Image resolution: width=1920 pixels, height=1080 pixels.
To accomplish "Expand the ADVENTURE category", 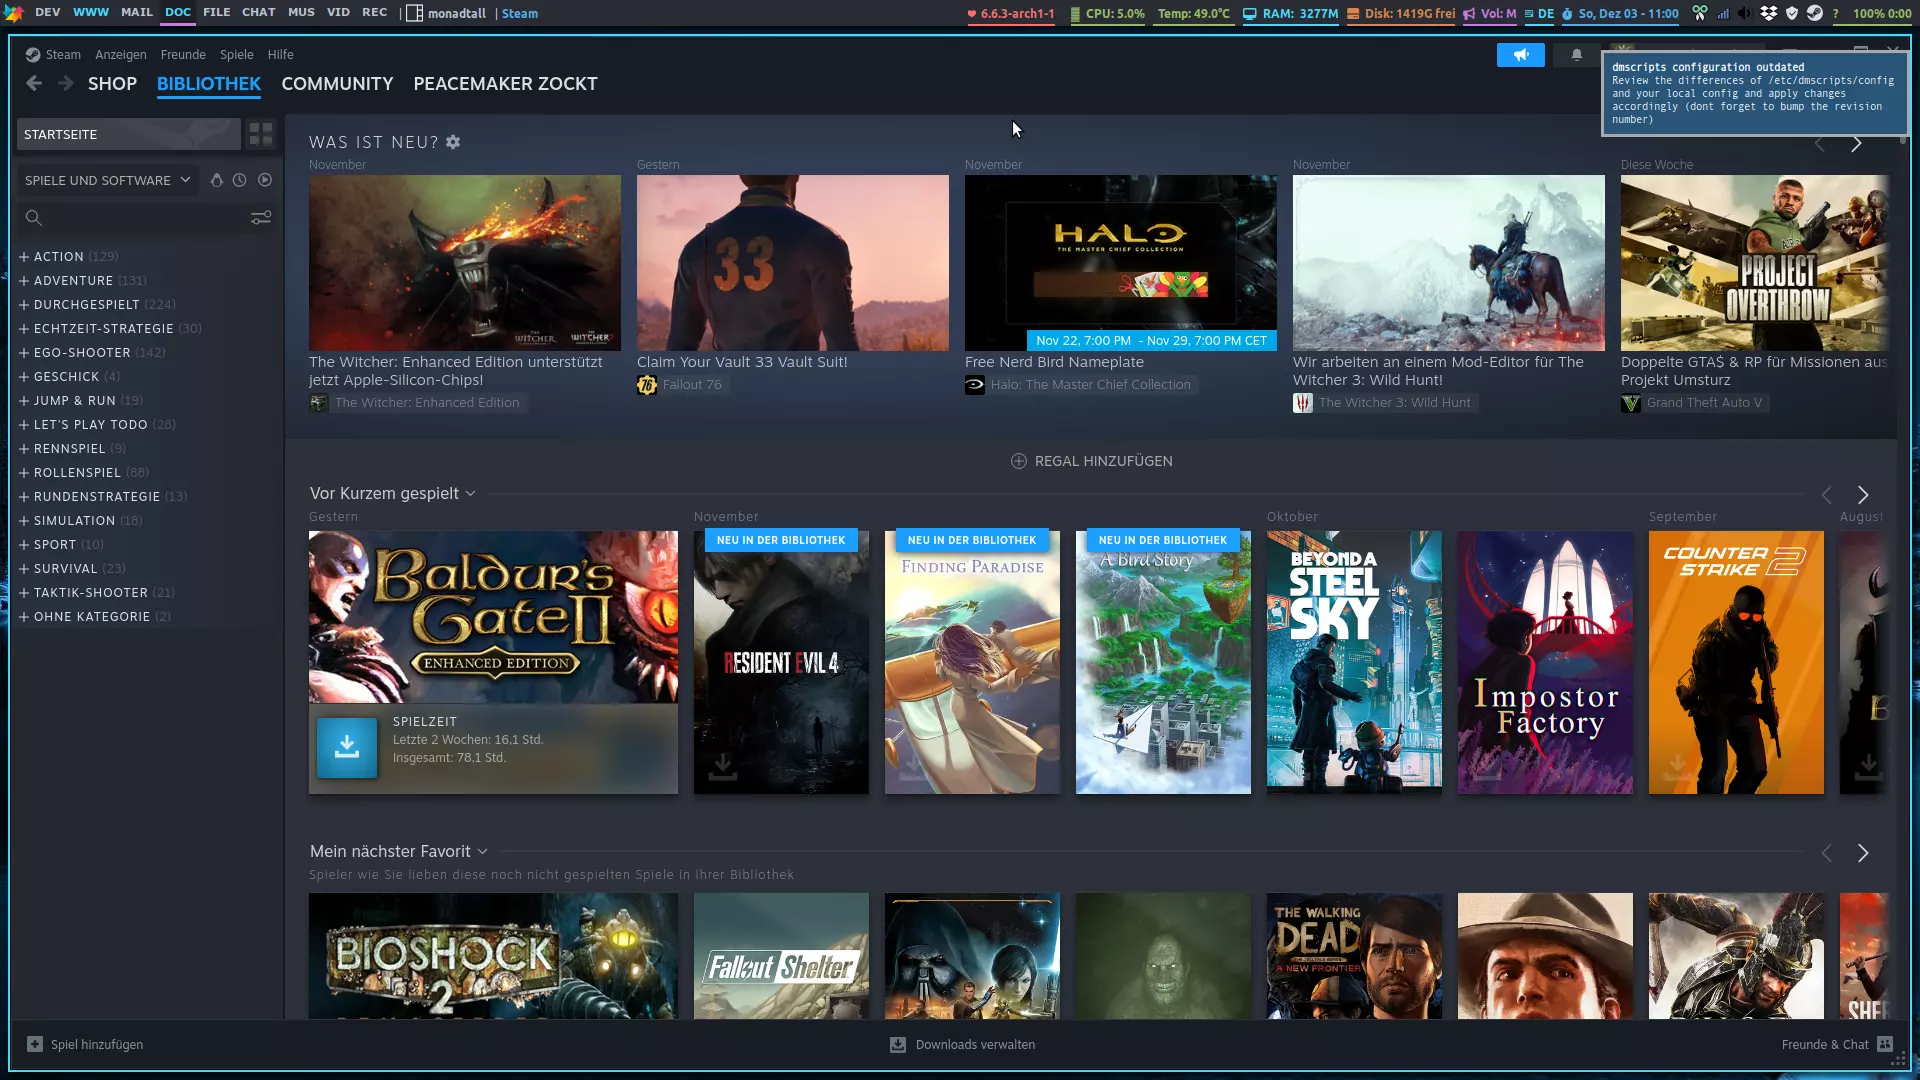I will click(x=24, y=281).
